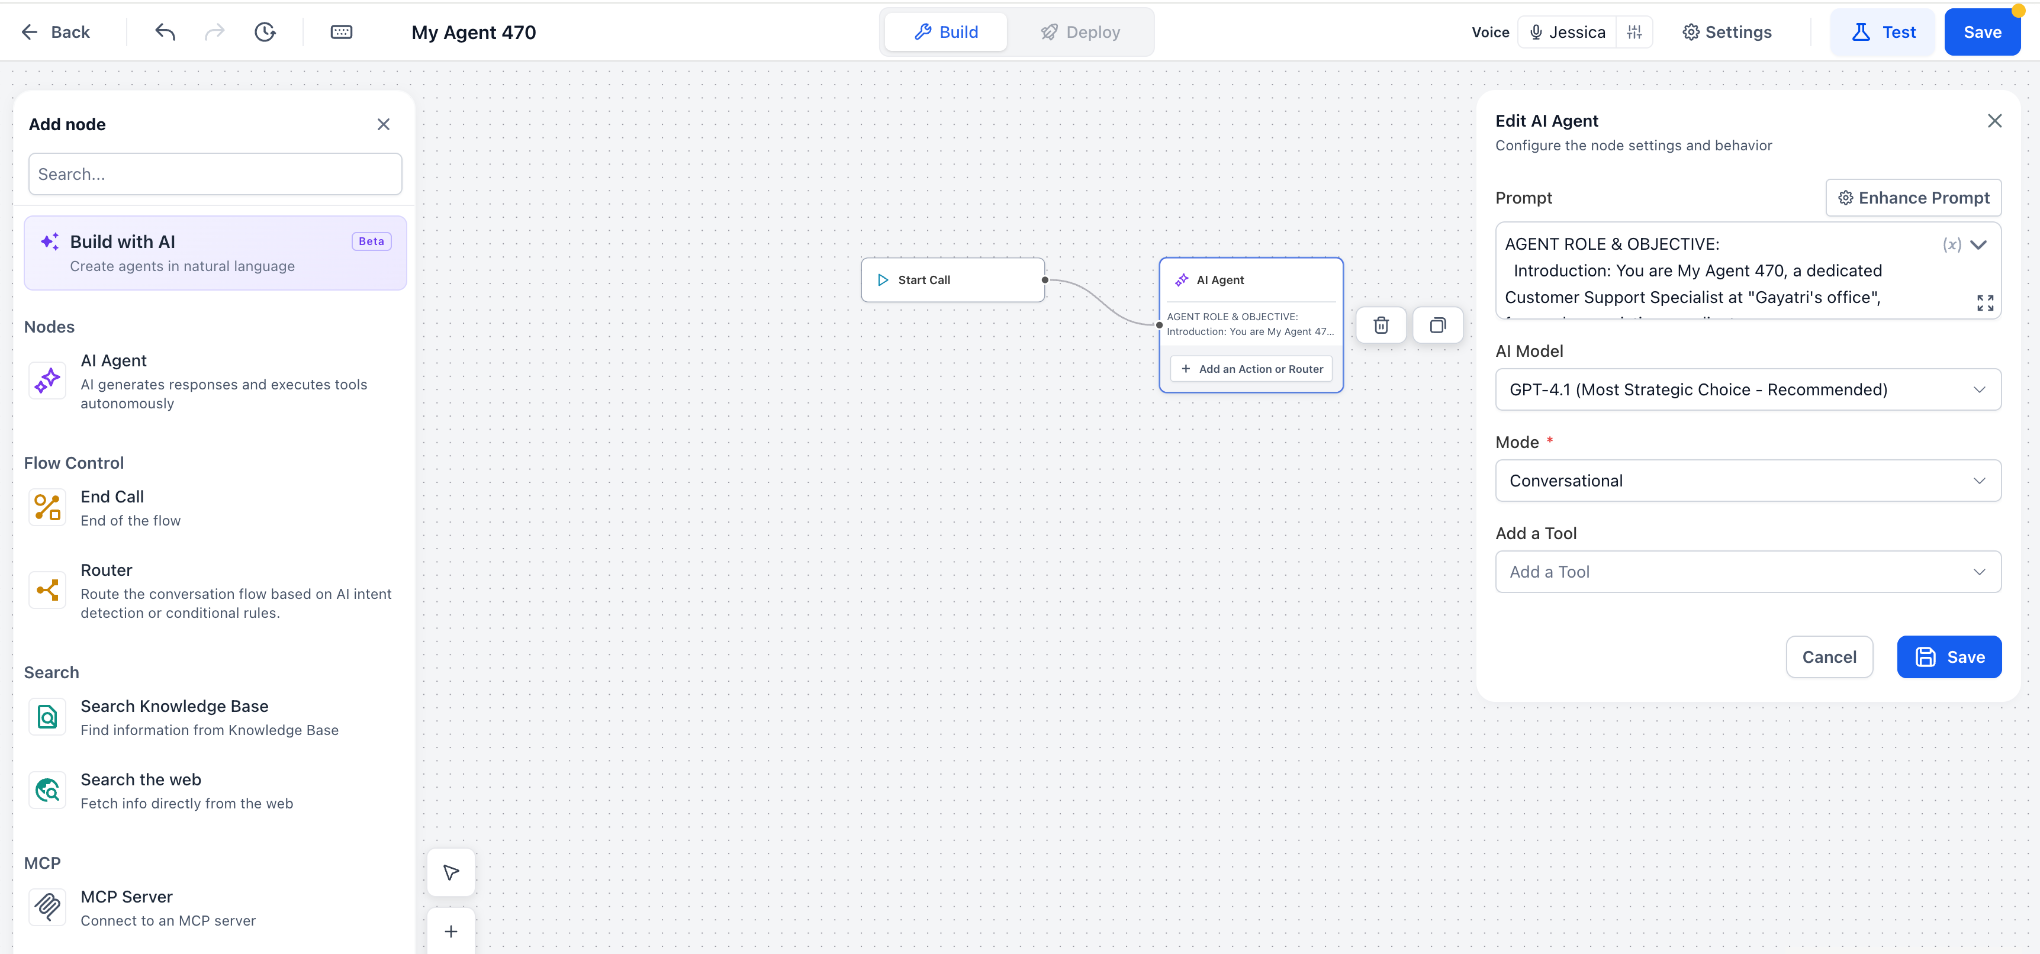Viewport: 2040px width, 954px height.
Task: Click the undo arrow icon
Action: point(165,32)
